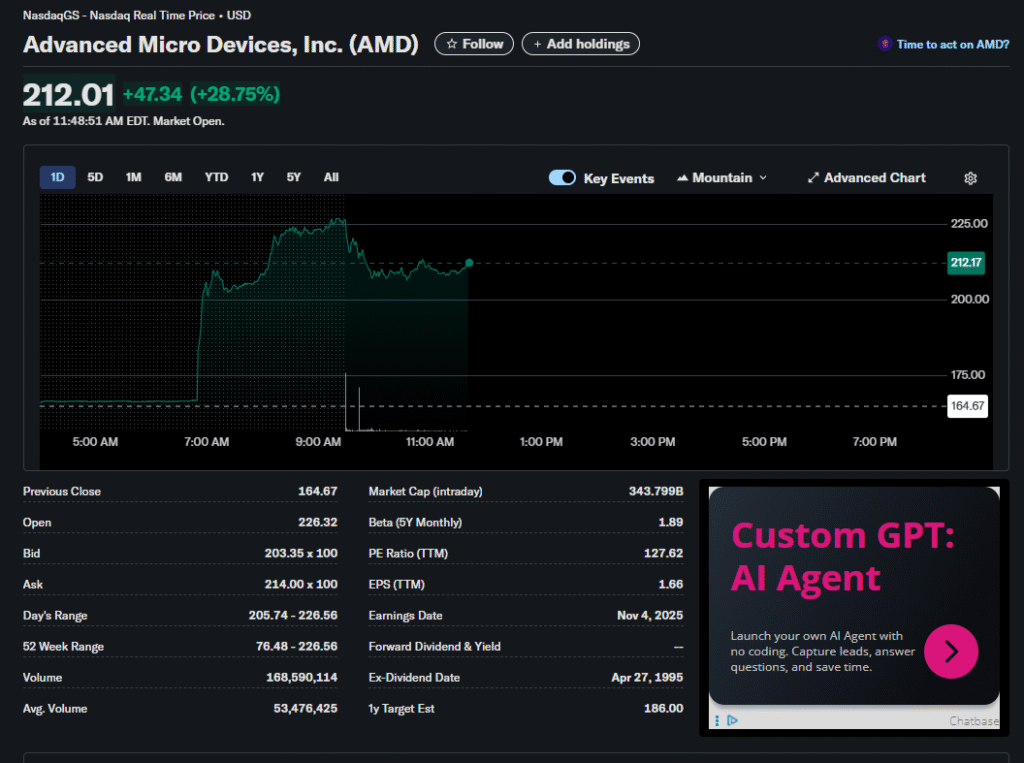The width and height of the screenshot is (1024, 763).
Task: Click the Add holdings button
Action: pyautogui.click(x=580, y=44)
